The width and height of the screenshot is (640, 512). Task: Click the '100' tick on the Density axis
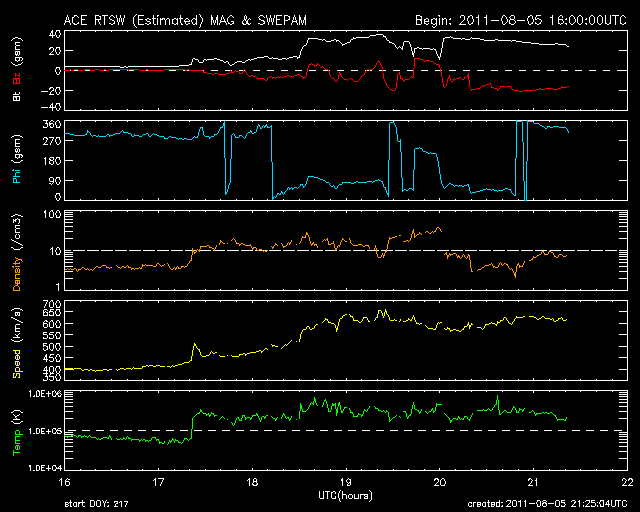(x=52, y=215)
